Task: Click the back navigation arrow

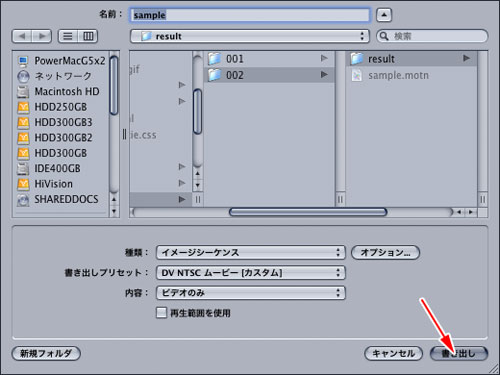Action: tap(22, 36)
